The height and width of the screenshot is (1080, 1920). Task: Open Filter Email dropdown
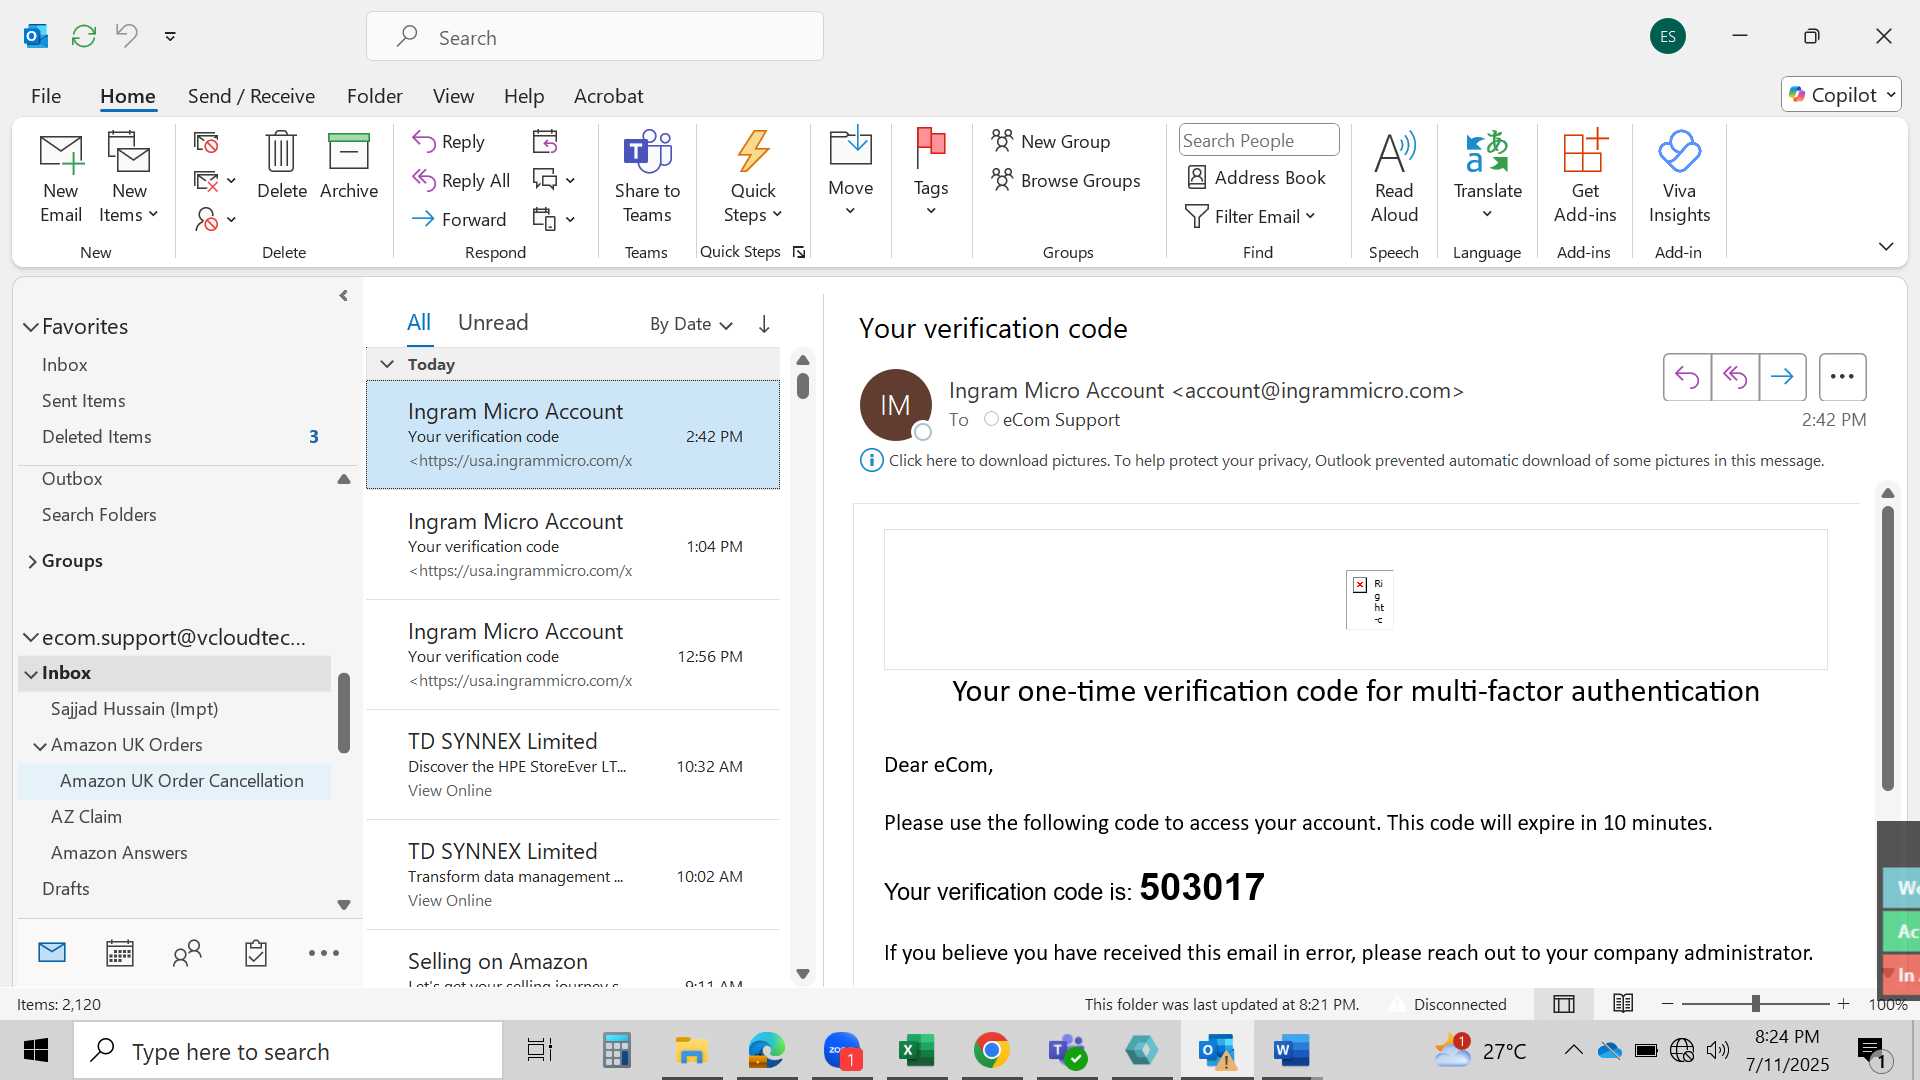1251,217
